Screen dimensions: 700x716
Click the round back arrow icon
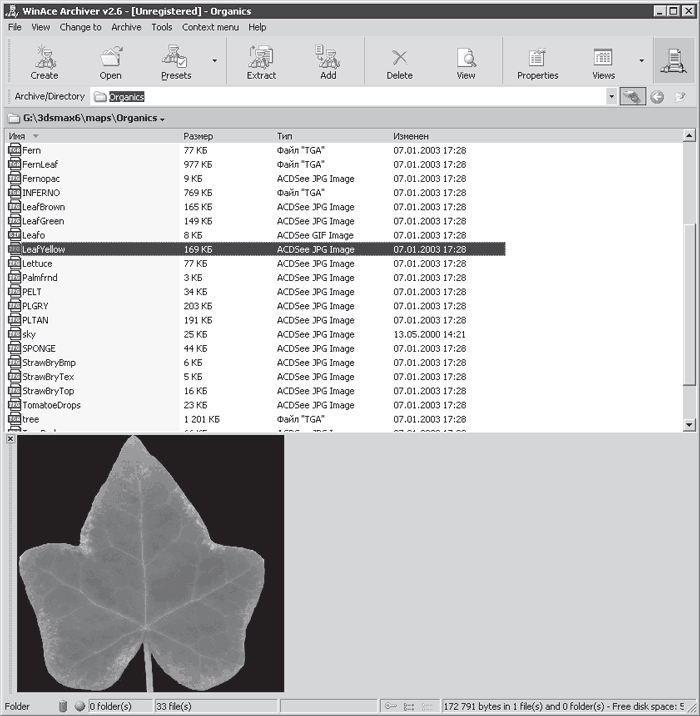[x=657, y=97]
